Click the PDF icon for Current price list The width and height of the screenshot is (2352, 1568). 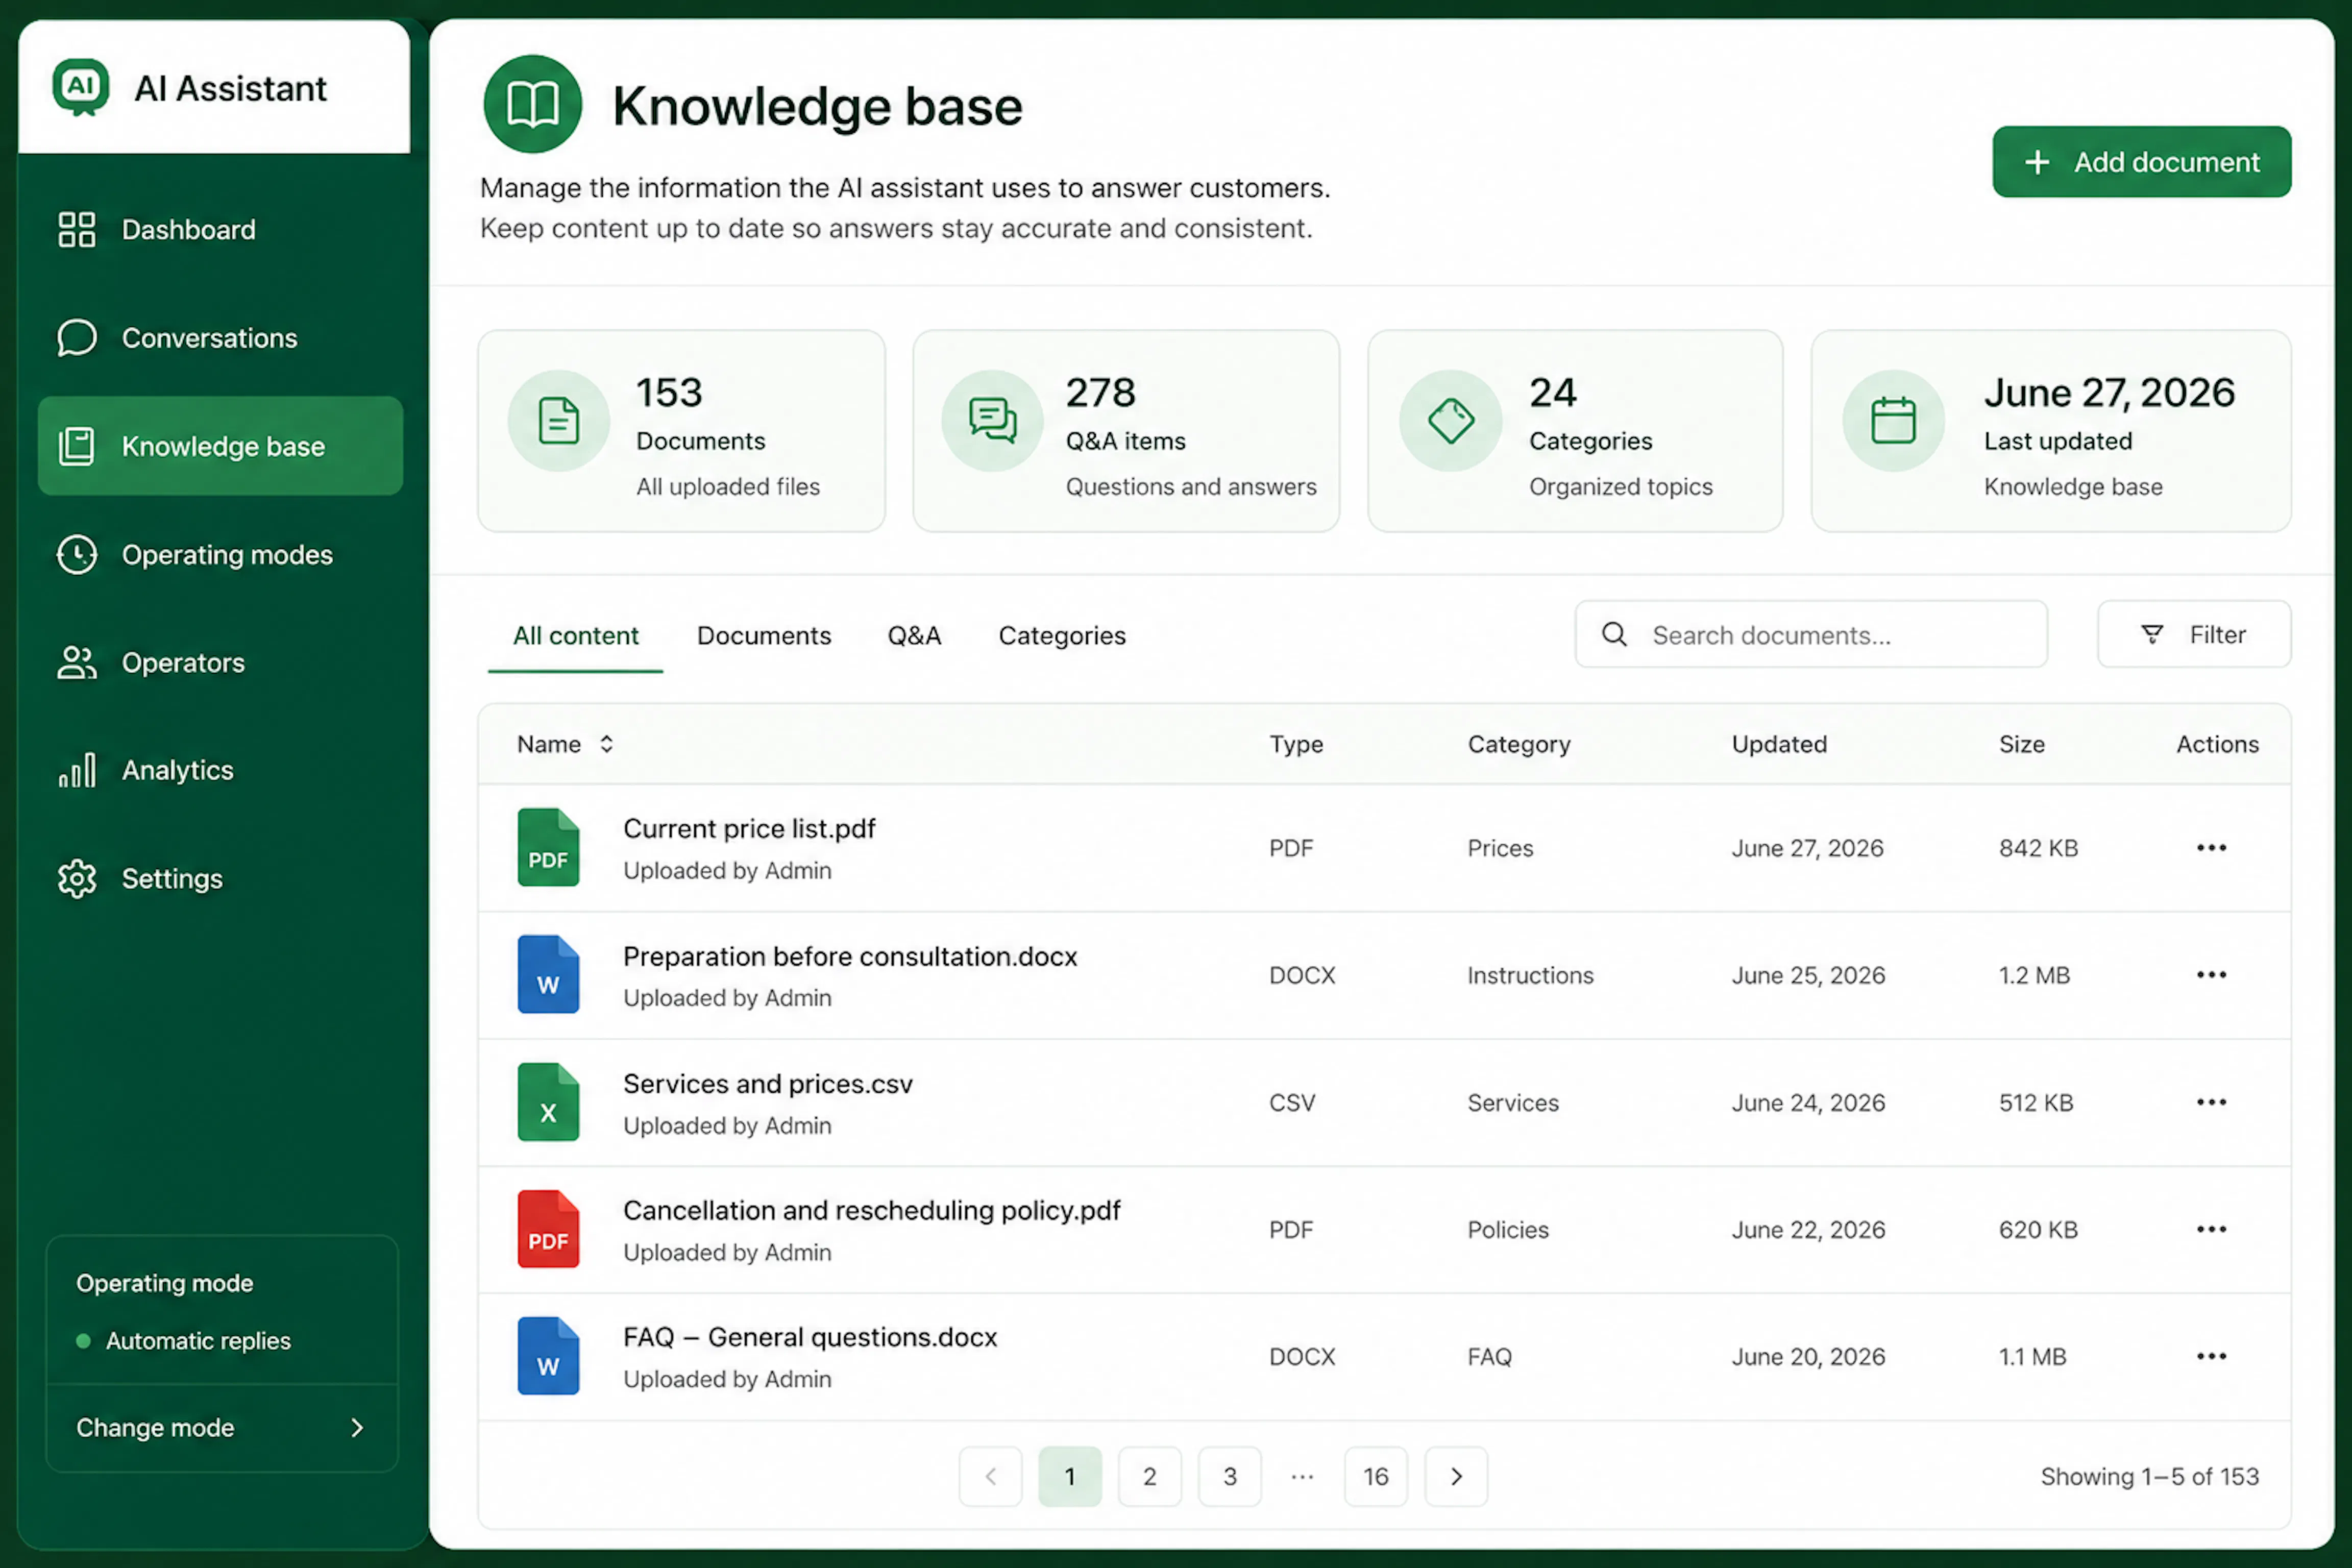point(548,847)
